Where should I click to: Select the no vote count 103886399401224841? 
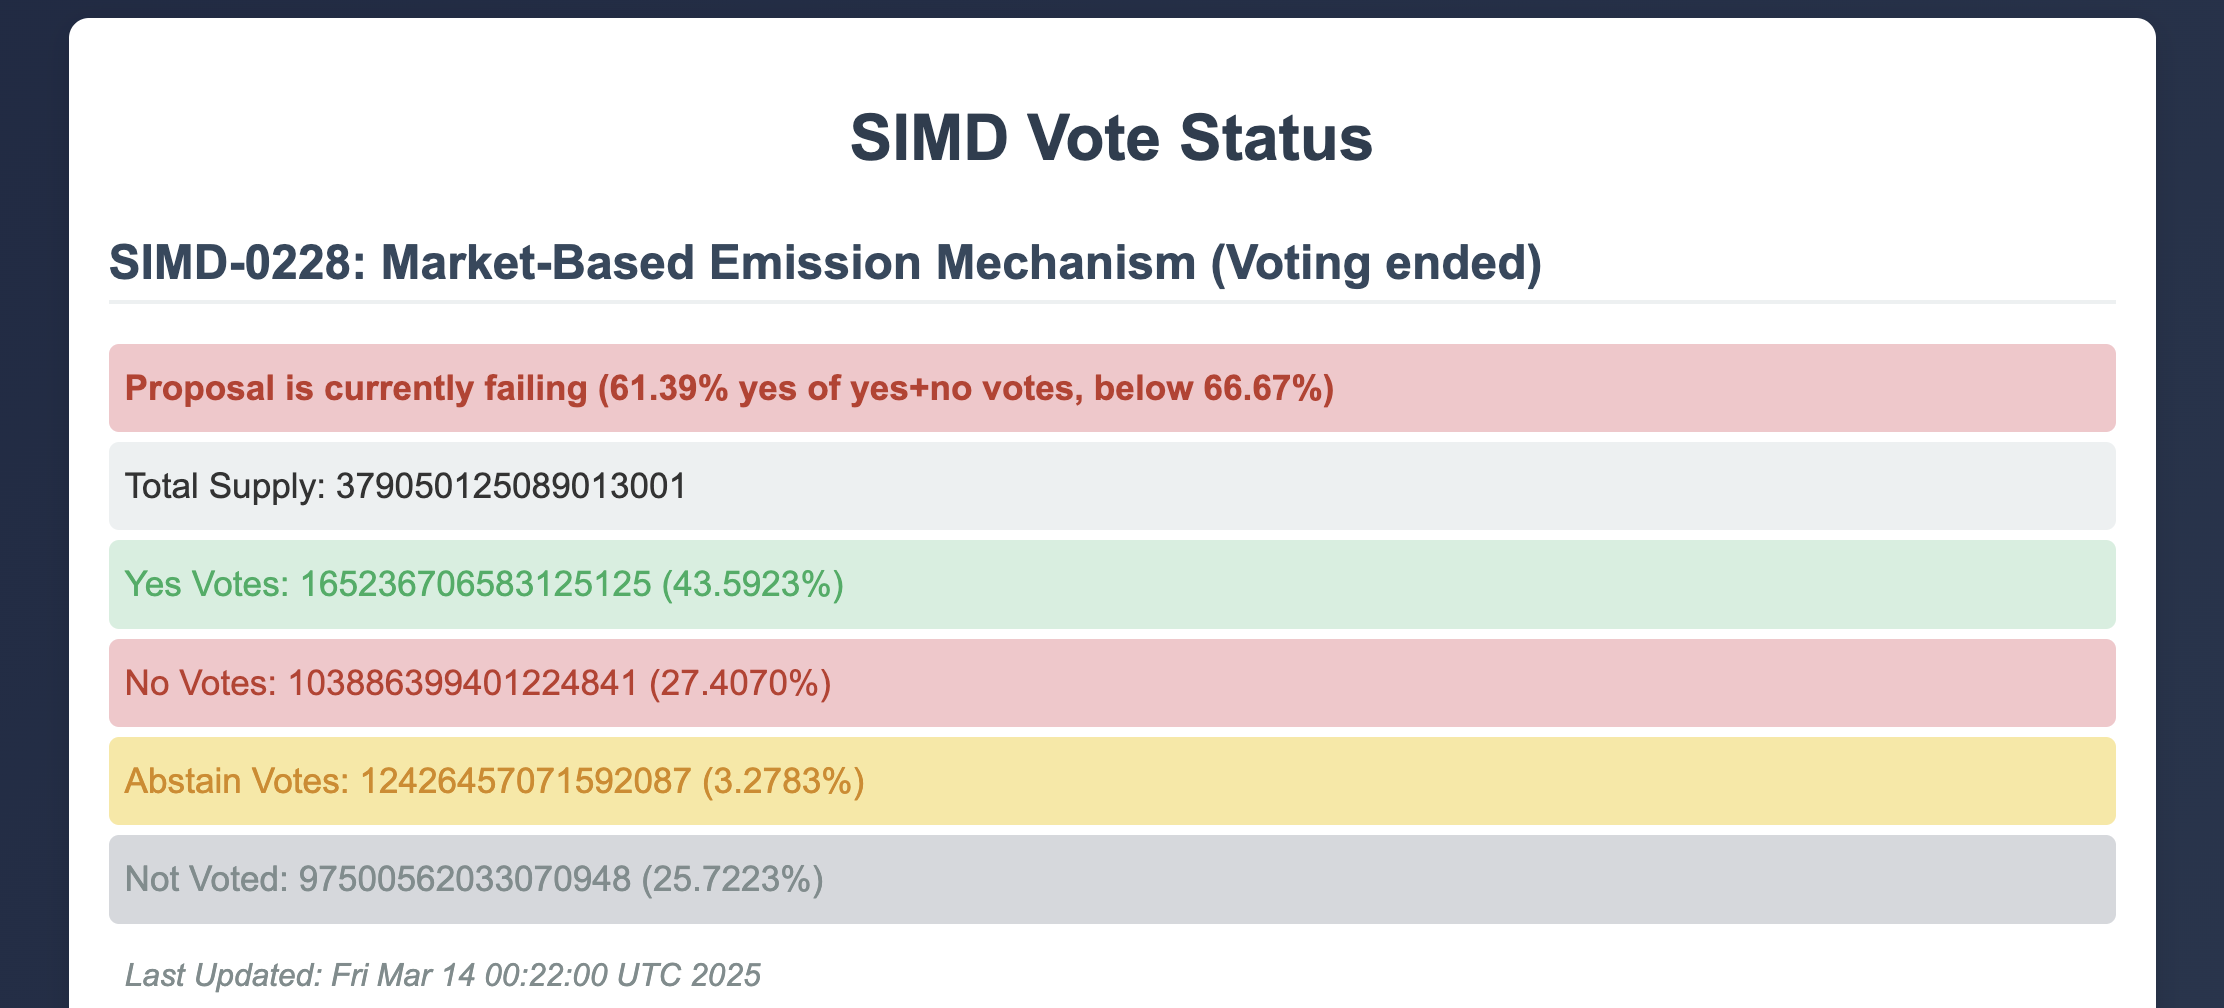463,683
